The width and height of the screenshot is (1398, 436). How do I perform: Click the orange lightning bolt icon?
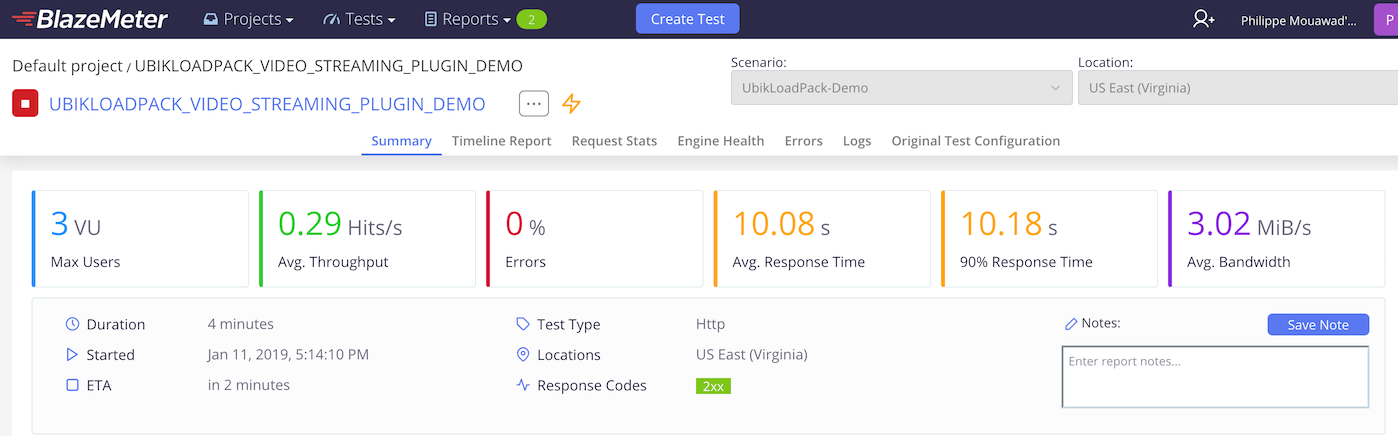coord(571,103)
